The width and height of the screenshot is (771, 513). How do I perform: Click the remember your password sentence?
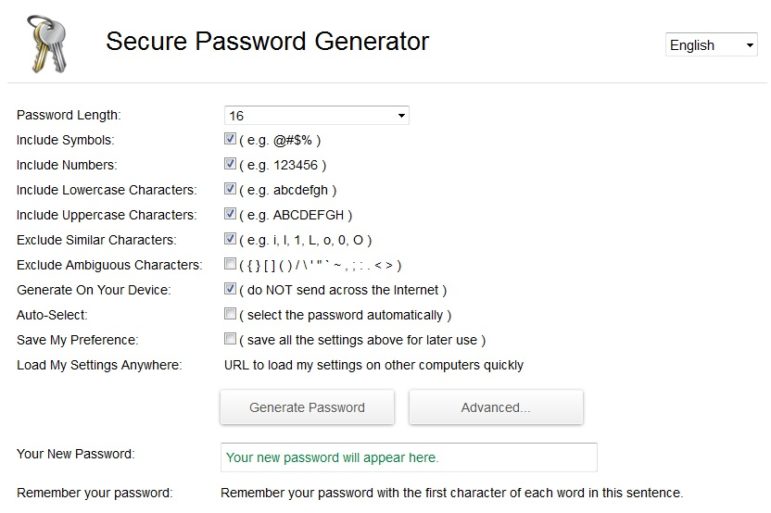[451, 493]
